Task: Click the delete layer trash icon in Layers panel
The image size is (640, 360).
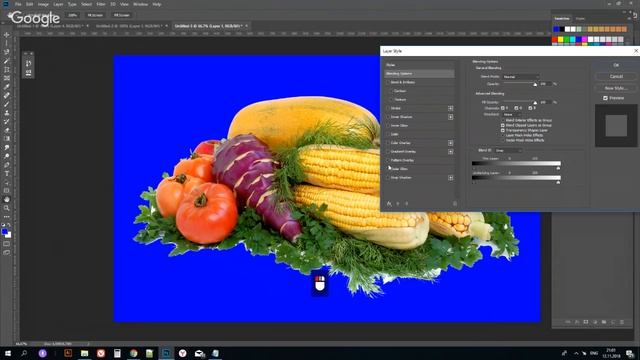Action: [622, 322]
